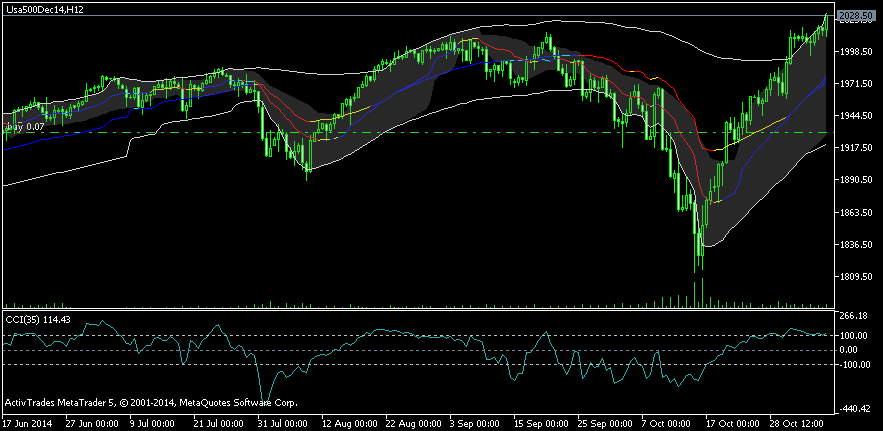Click CCI scale level 0.00
Image resolution: width=883 pixels, height=431 pixels.
[x=849, y=350]
